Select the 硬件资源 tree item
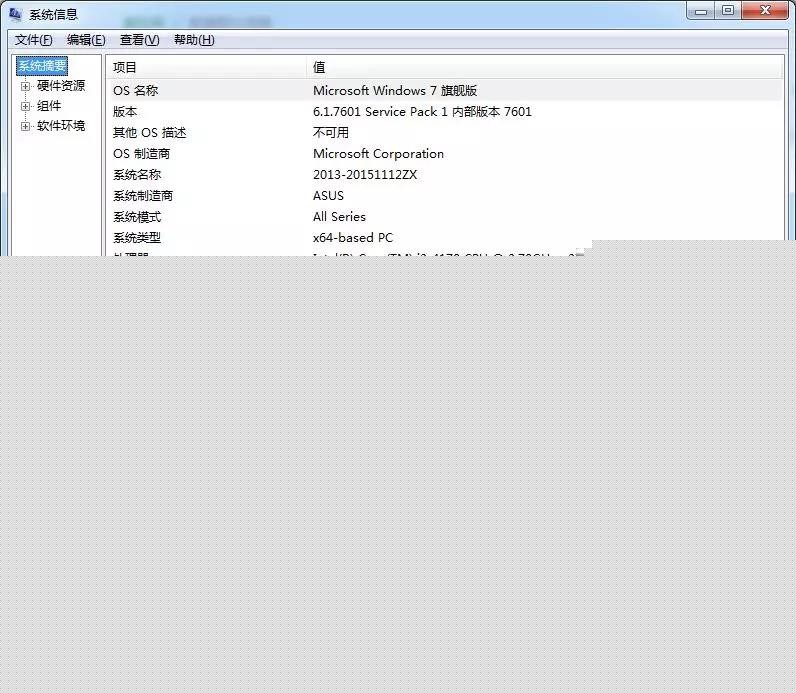796x693 pixels. 61,86
